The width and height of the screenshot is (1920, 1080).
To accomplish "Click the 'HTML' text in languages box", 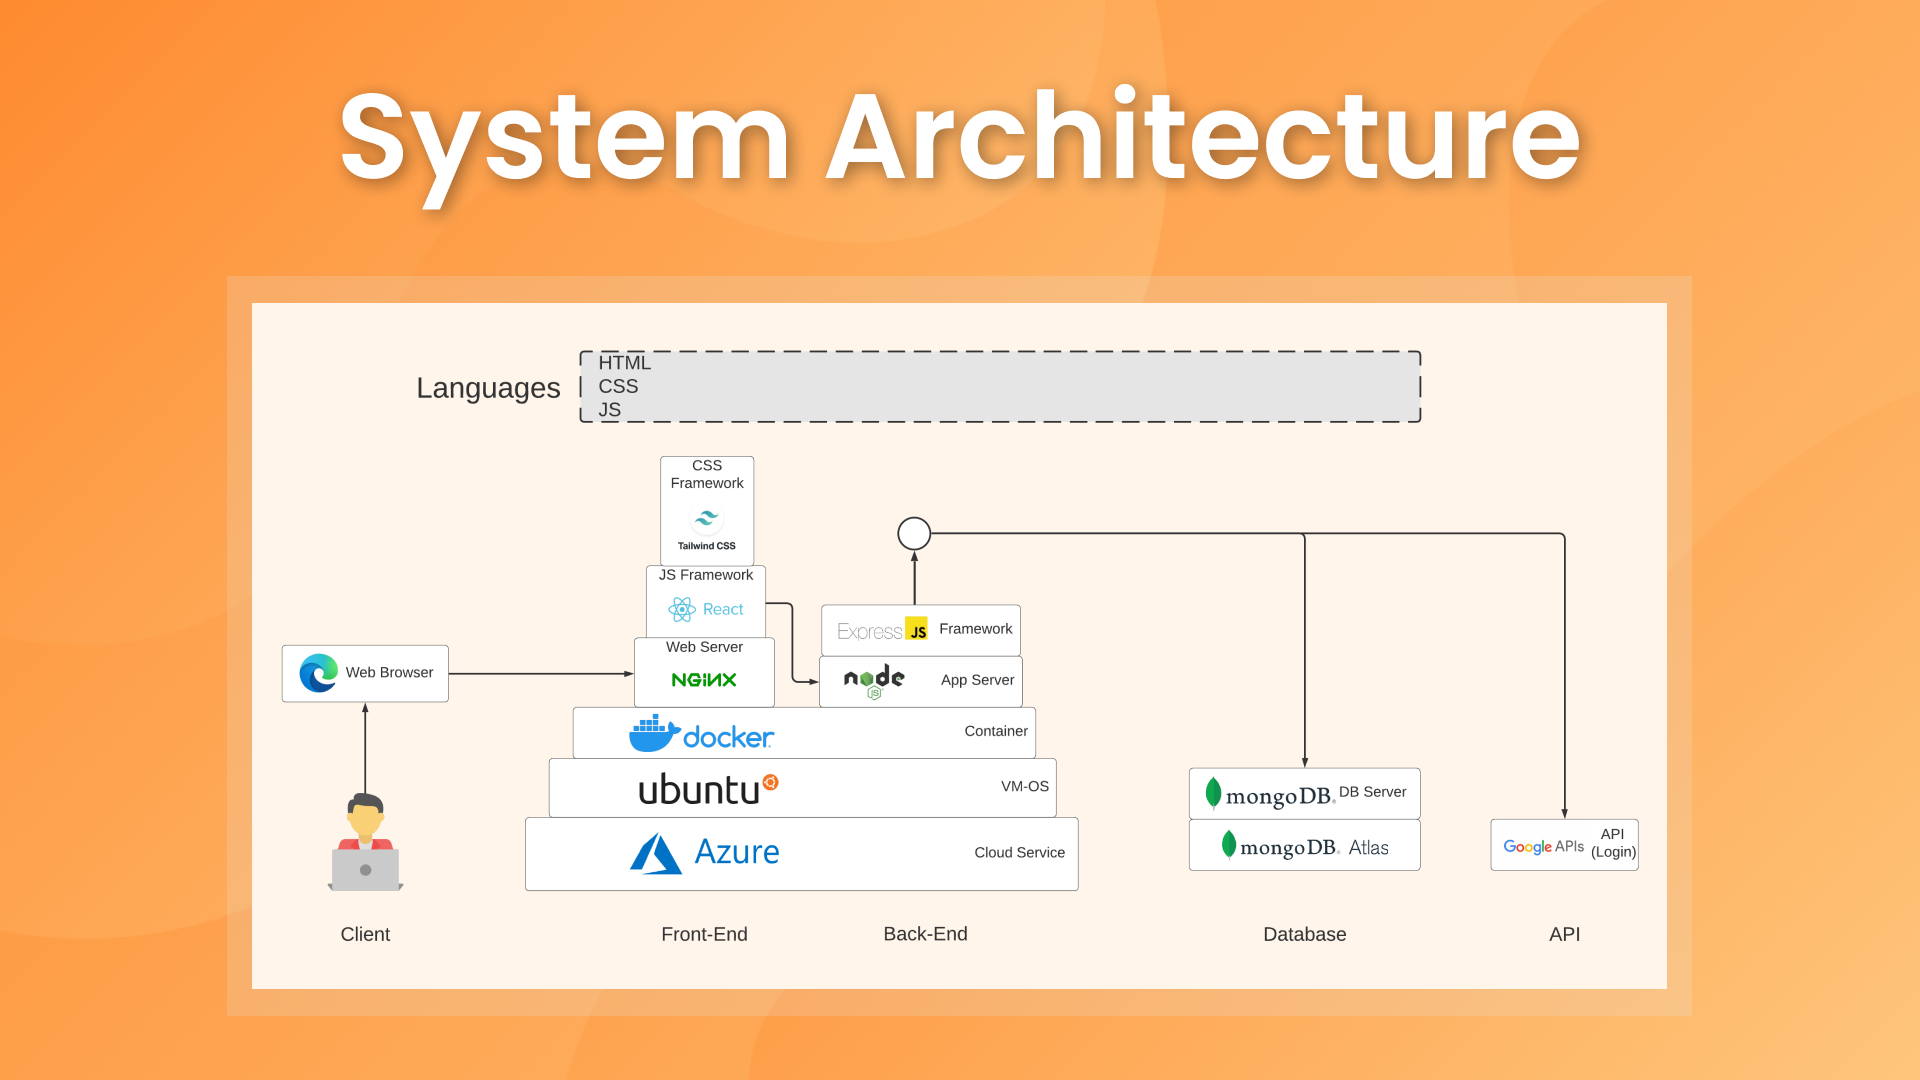I will tap(624, 363).
